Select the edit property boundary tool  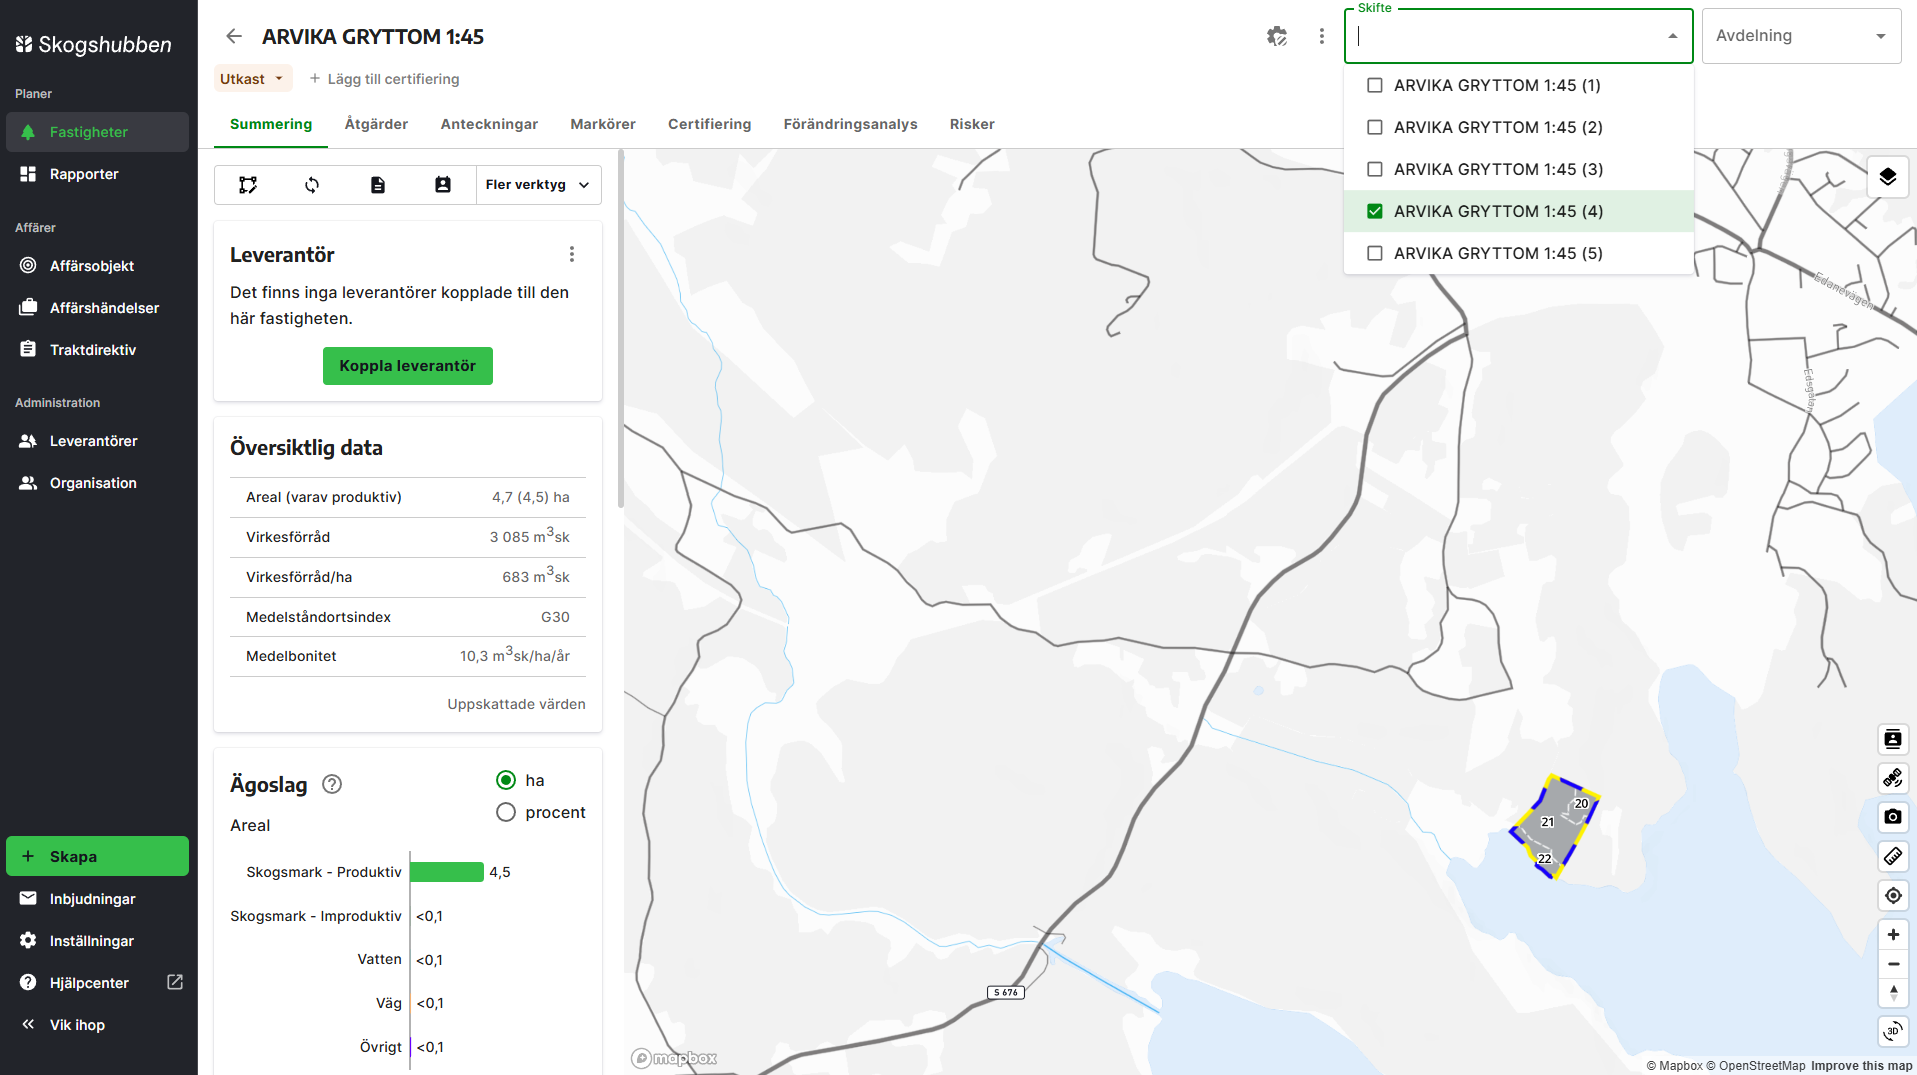[247, 185]
